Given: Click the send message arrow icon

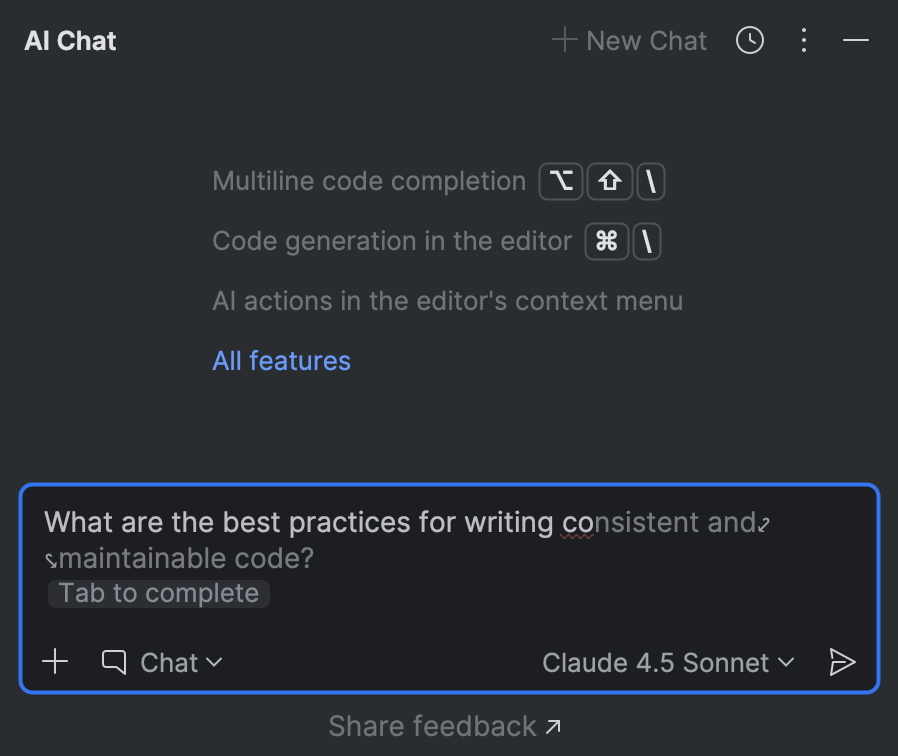Looking at the screenshot, I should coord(842,662).
